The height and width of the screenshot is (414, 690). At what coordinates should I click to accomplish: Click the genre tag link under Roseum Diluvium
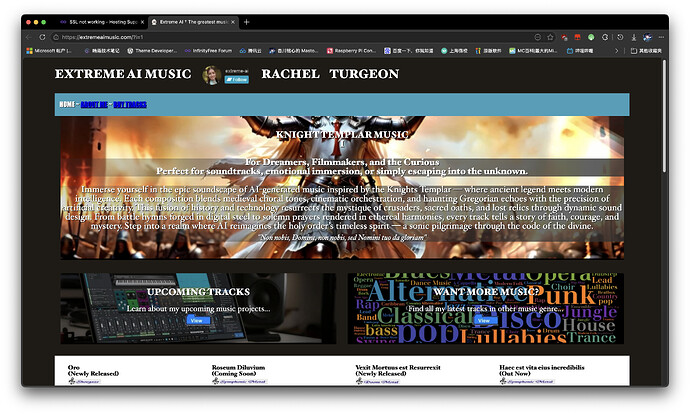click(x=242, y=381)
